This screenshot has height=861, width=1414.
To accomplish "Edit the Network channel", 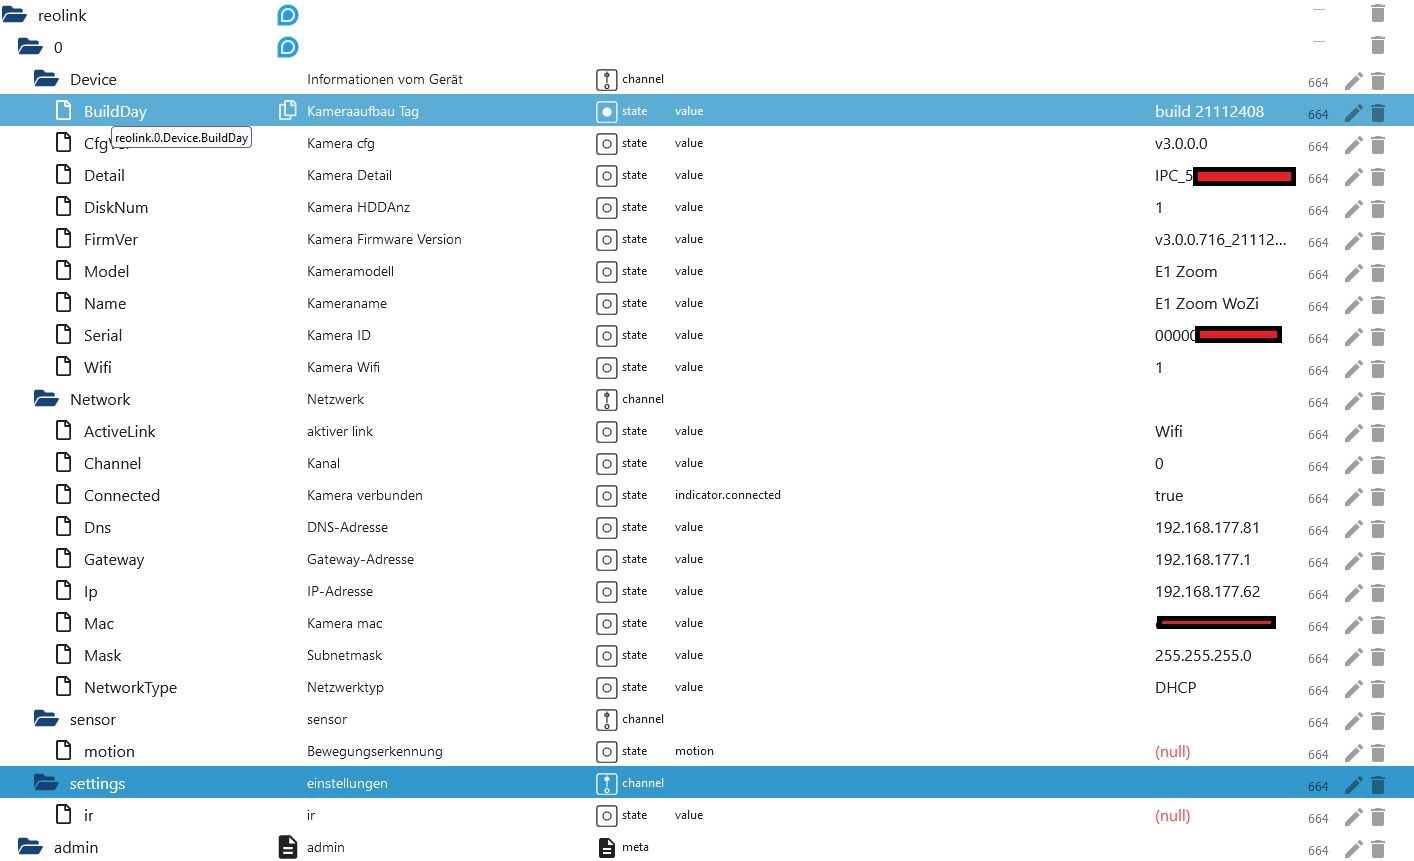I will (x=1353, y=401).
